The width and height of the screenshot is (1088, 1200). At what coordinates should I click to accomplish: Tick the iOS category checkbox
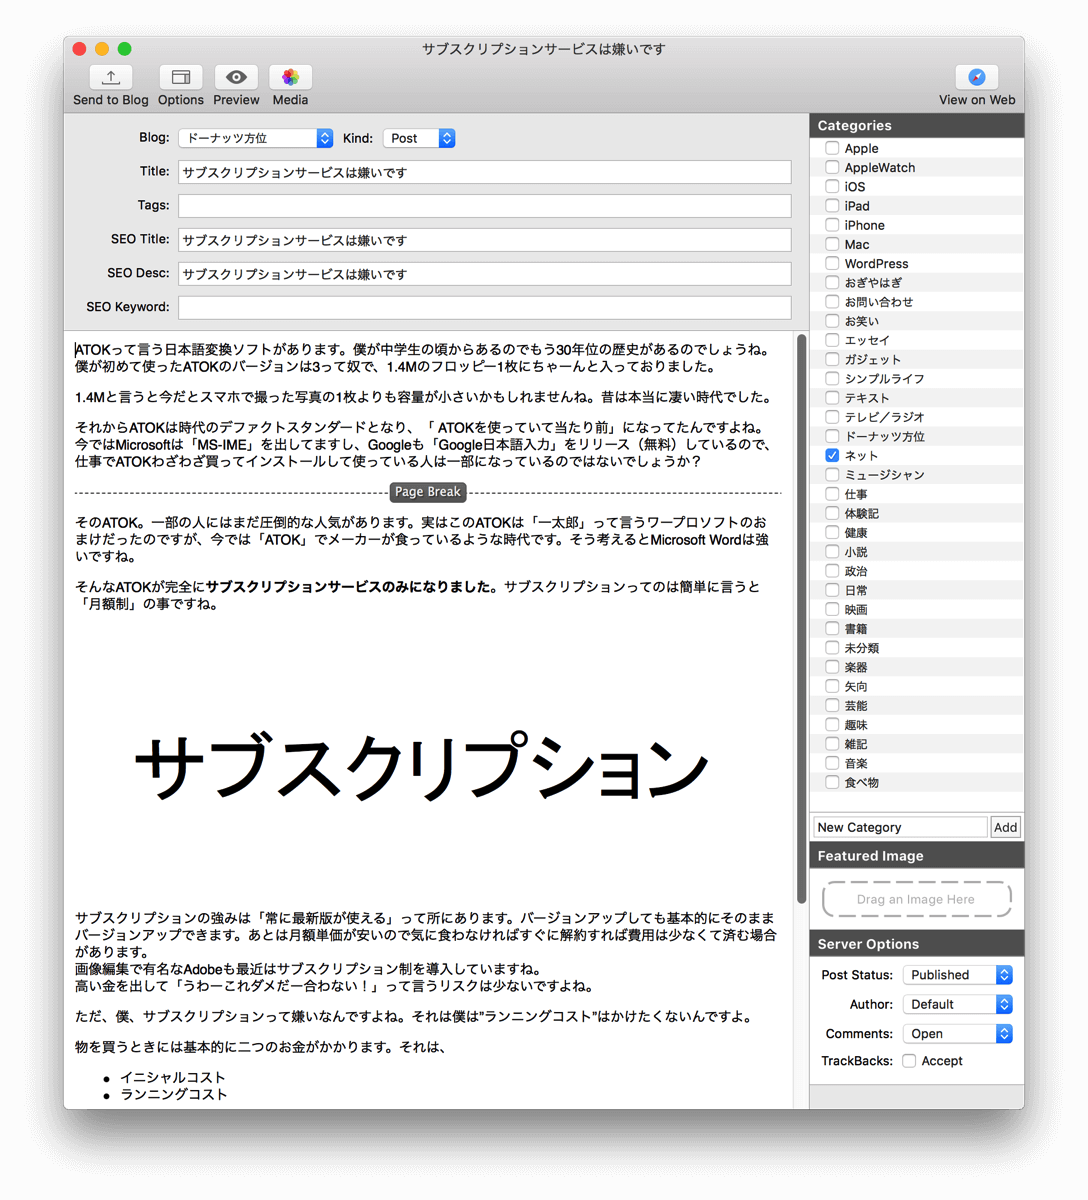[832, 186]
